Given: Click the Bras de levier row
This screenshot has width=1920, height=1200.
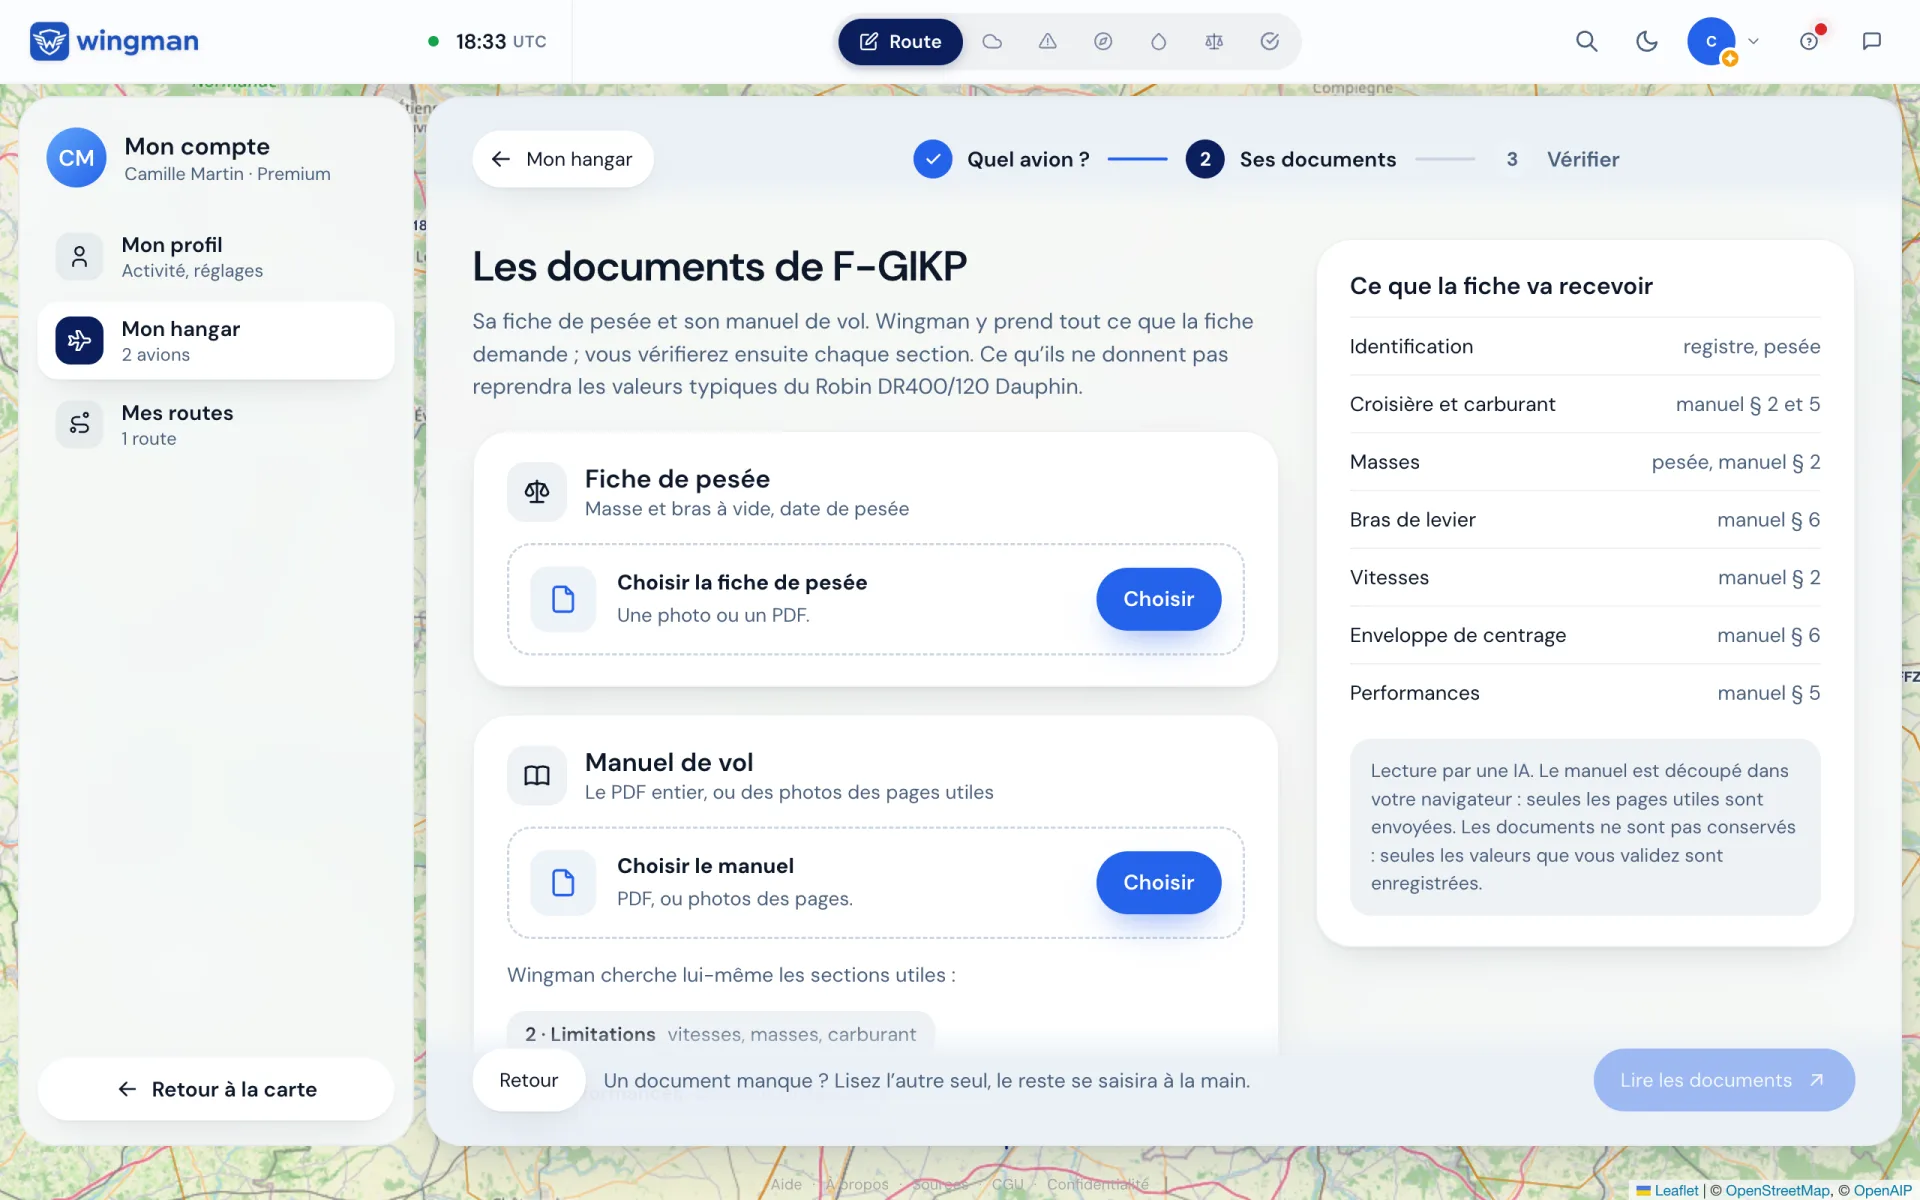Looking at the screenshot, I should click(1584, 520).
